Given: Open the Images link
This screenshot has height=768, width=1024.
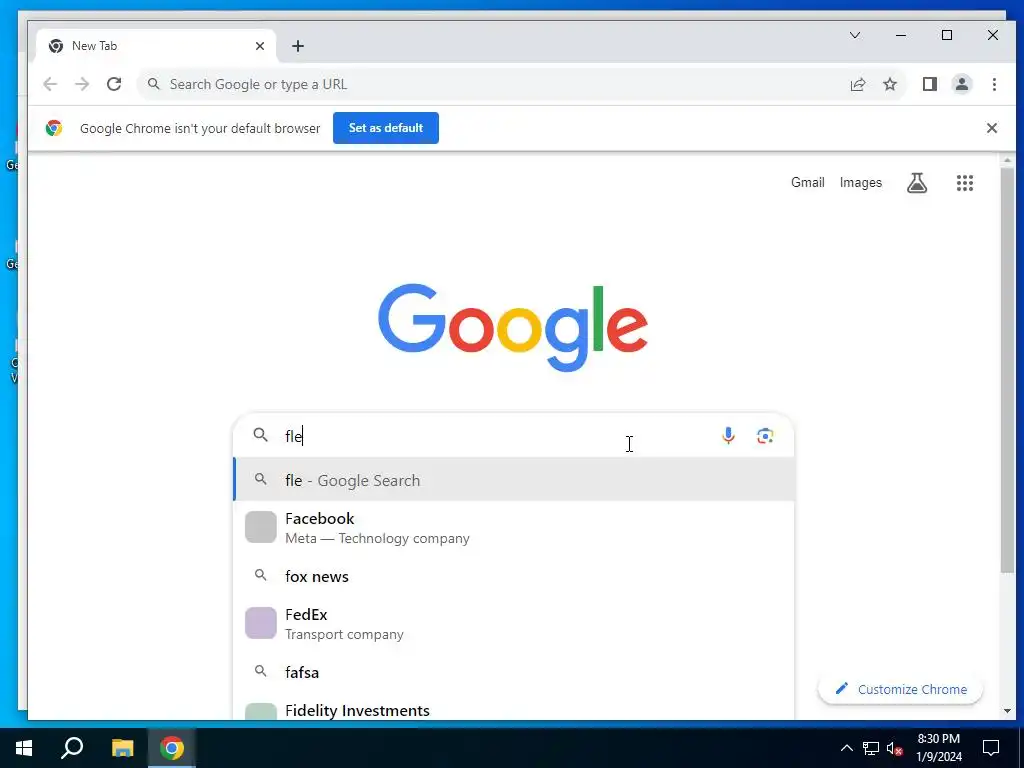Looking at the screenshot, I should tap(861, 183).
